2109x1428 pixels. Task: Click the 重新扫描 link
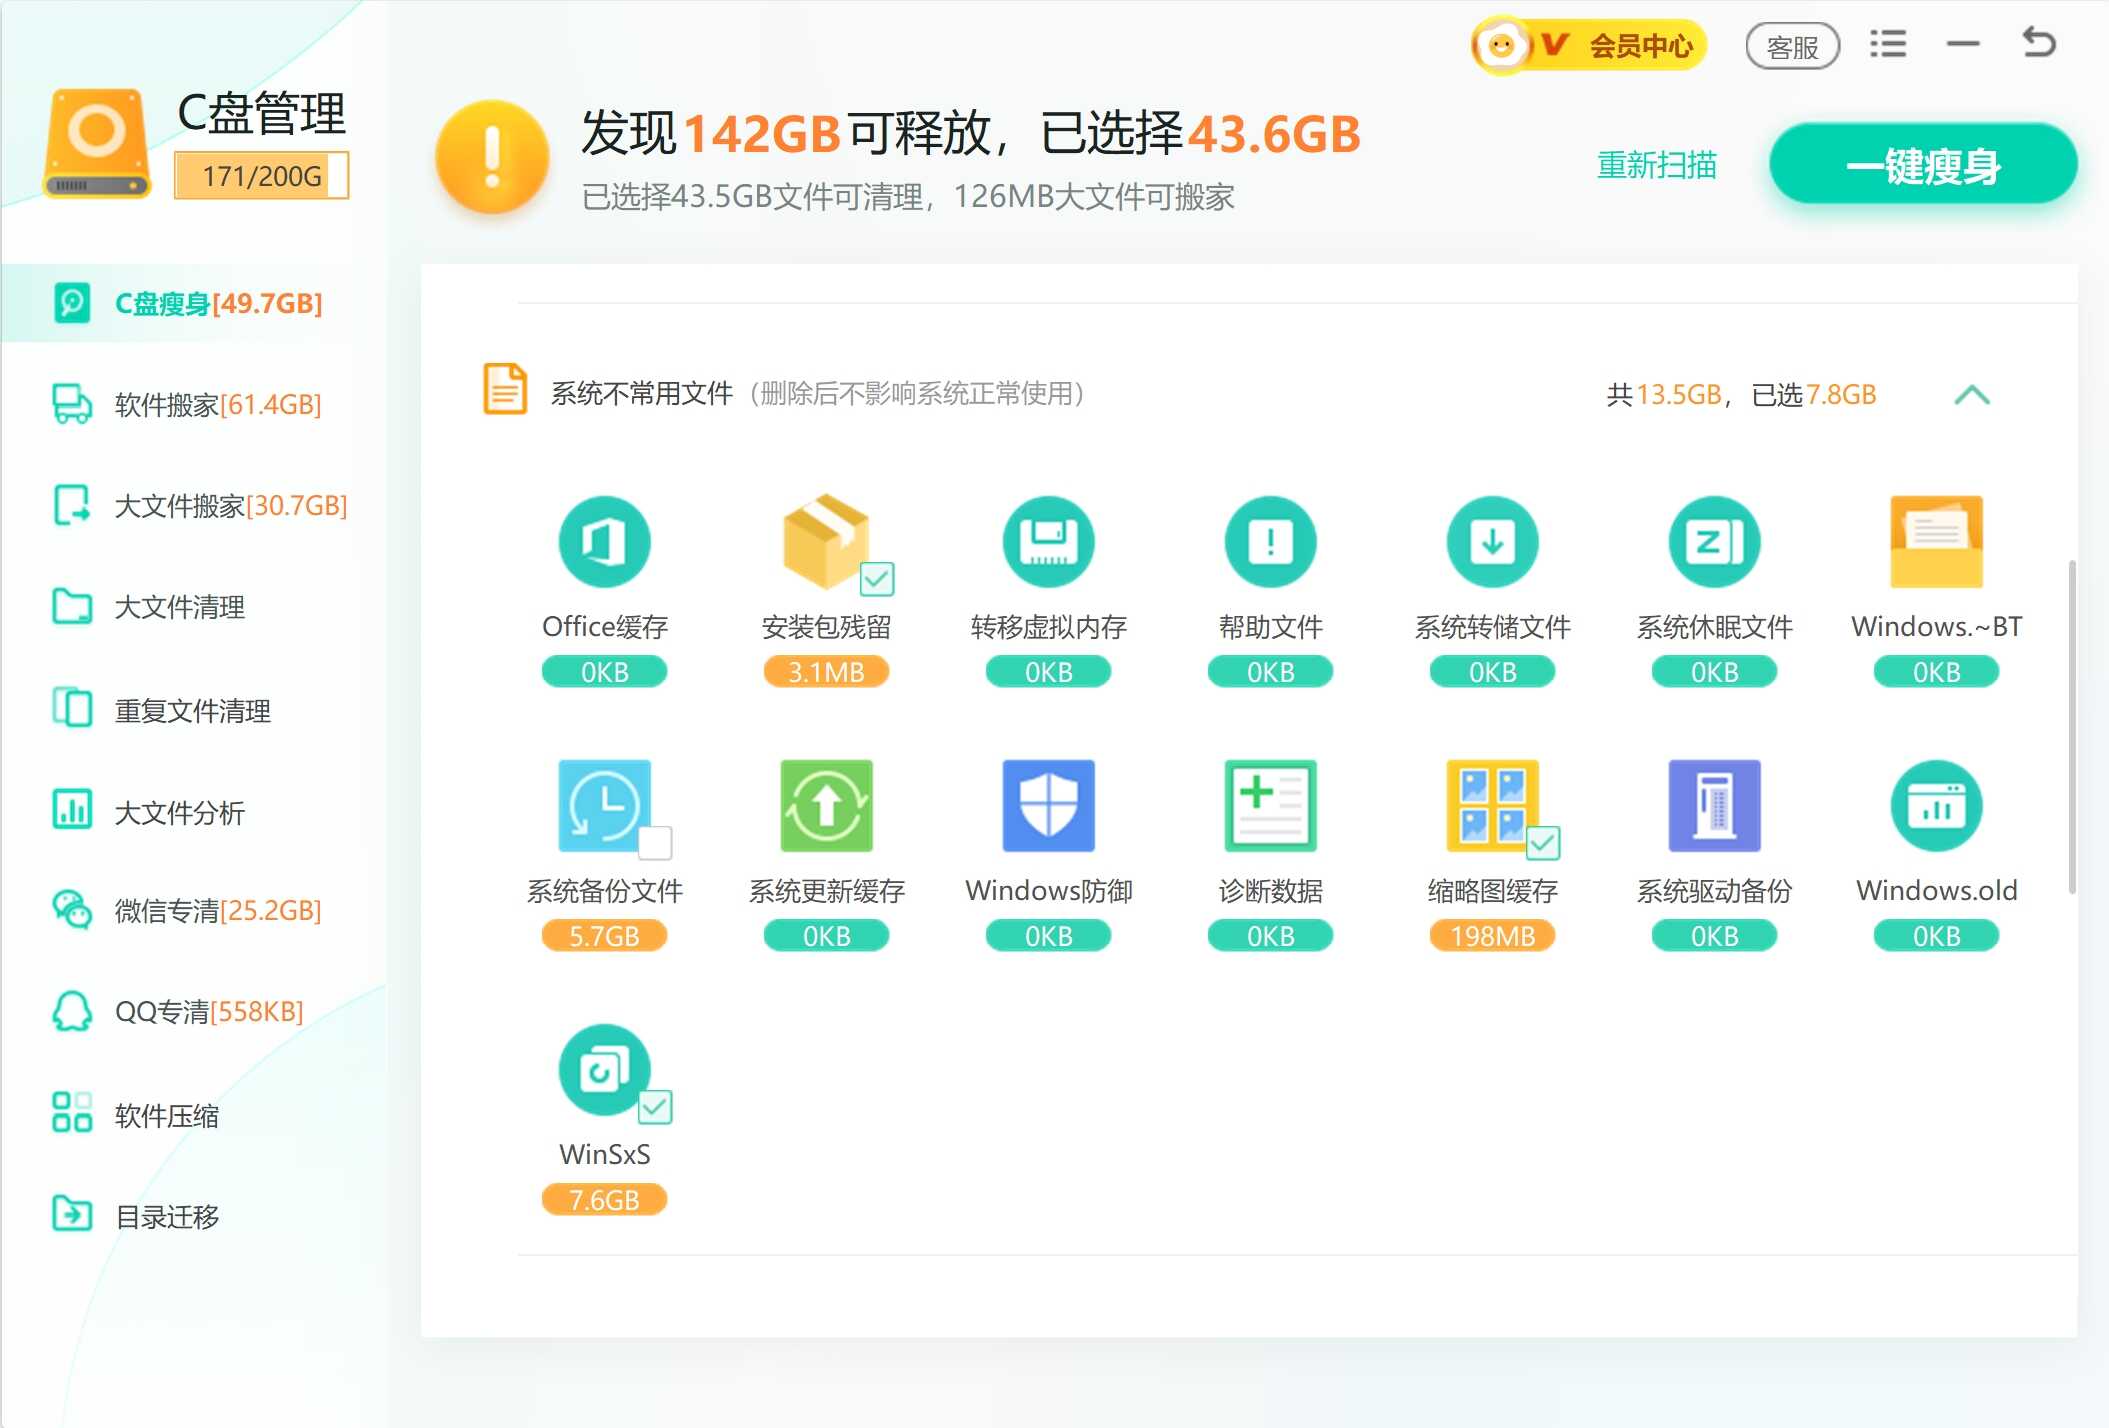[1656, 165]
